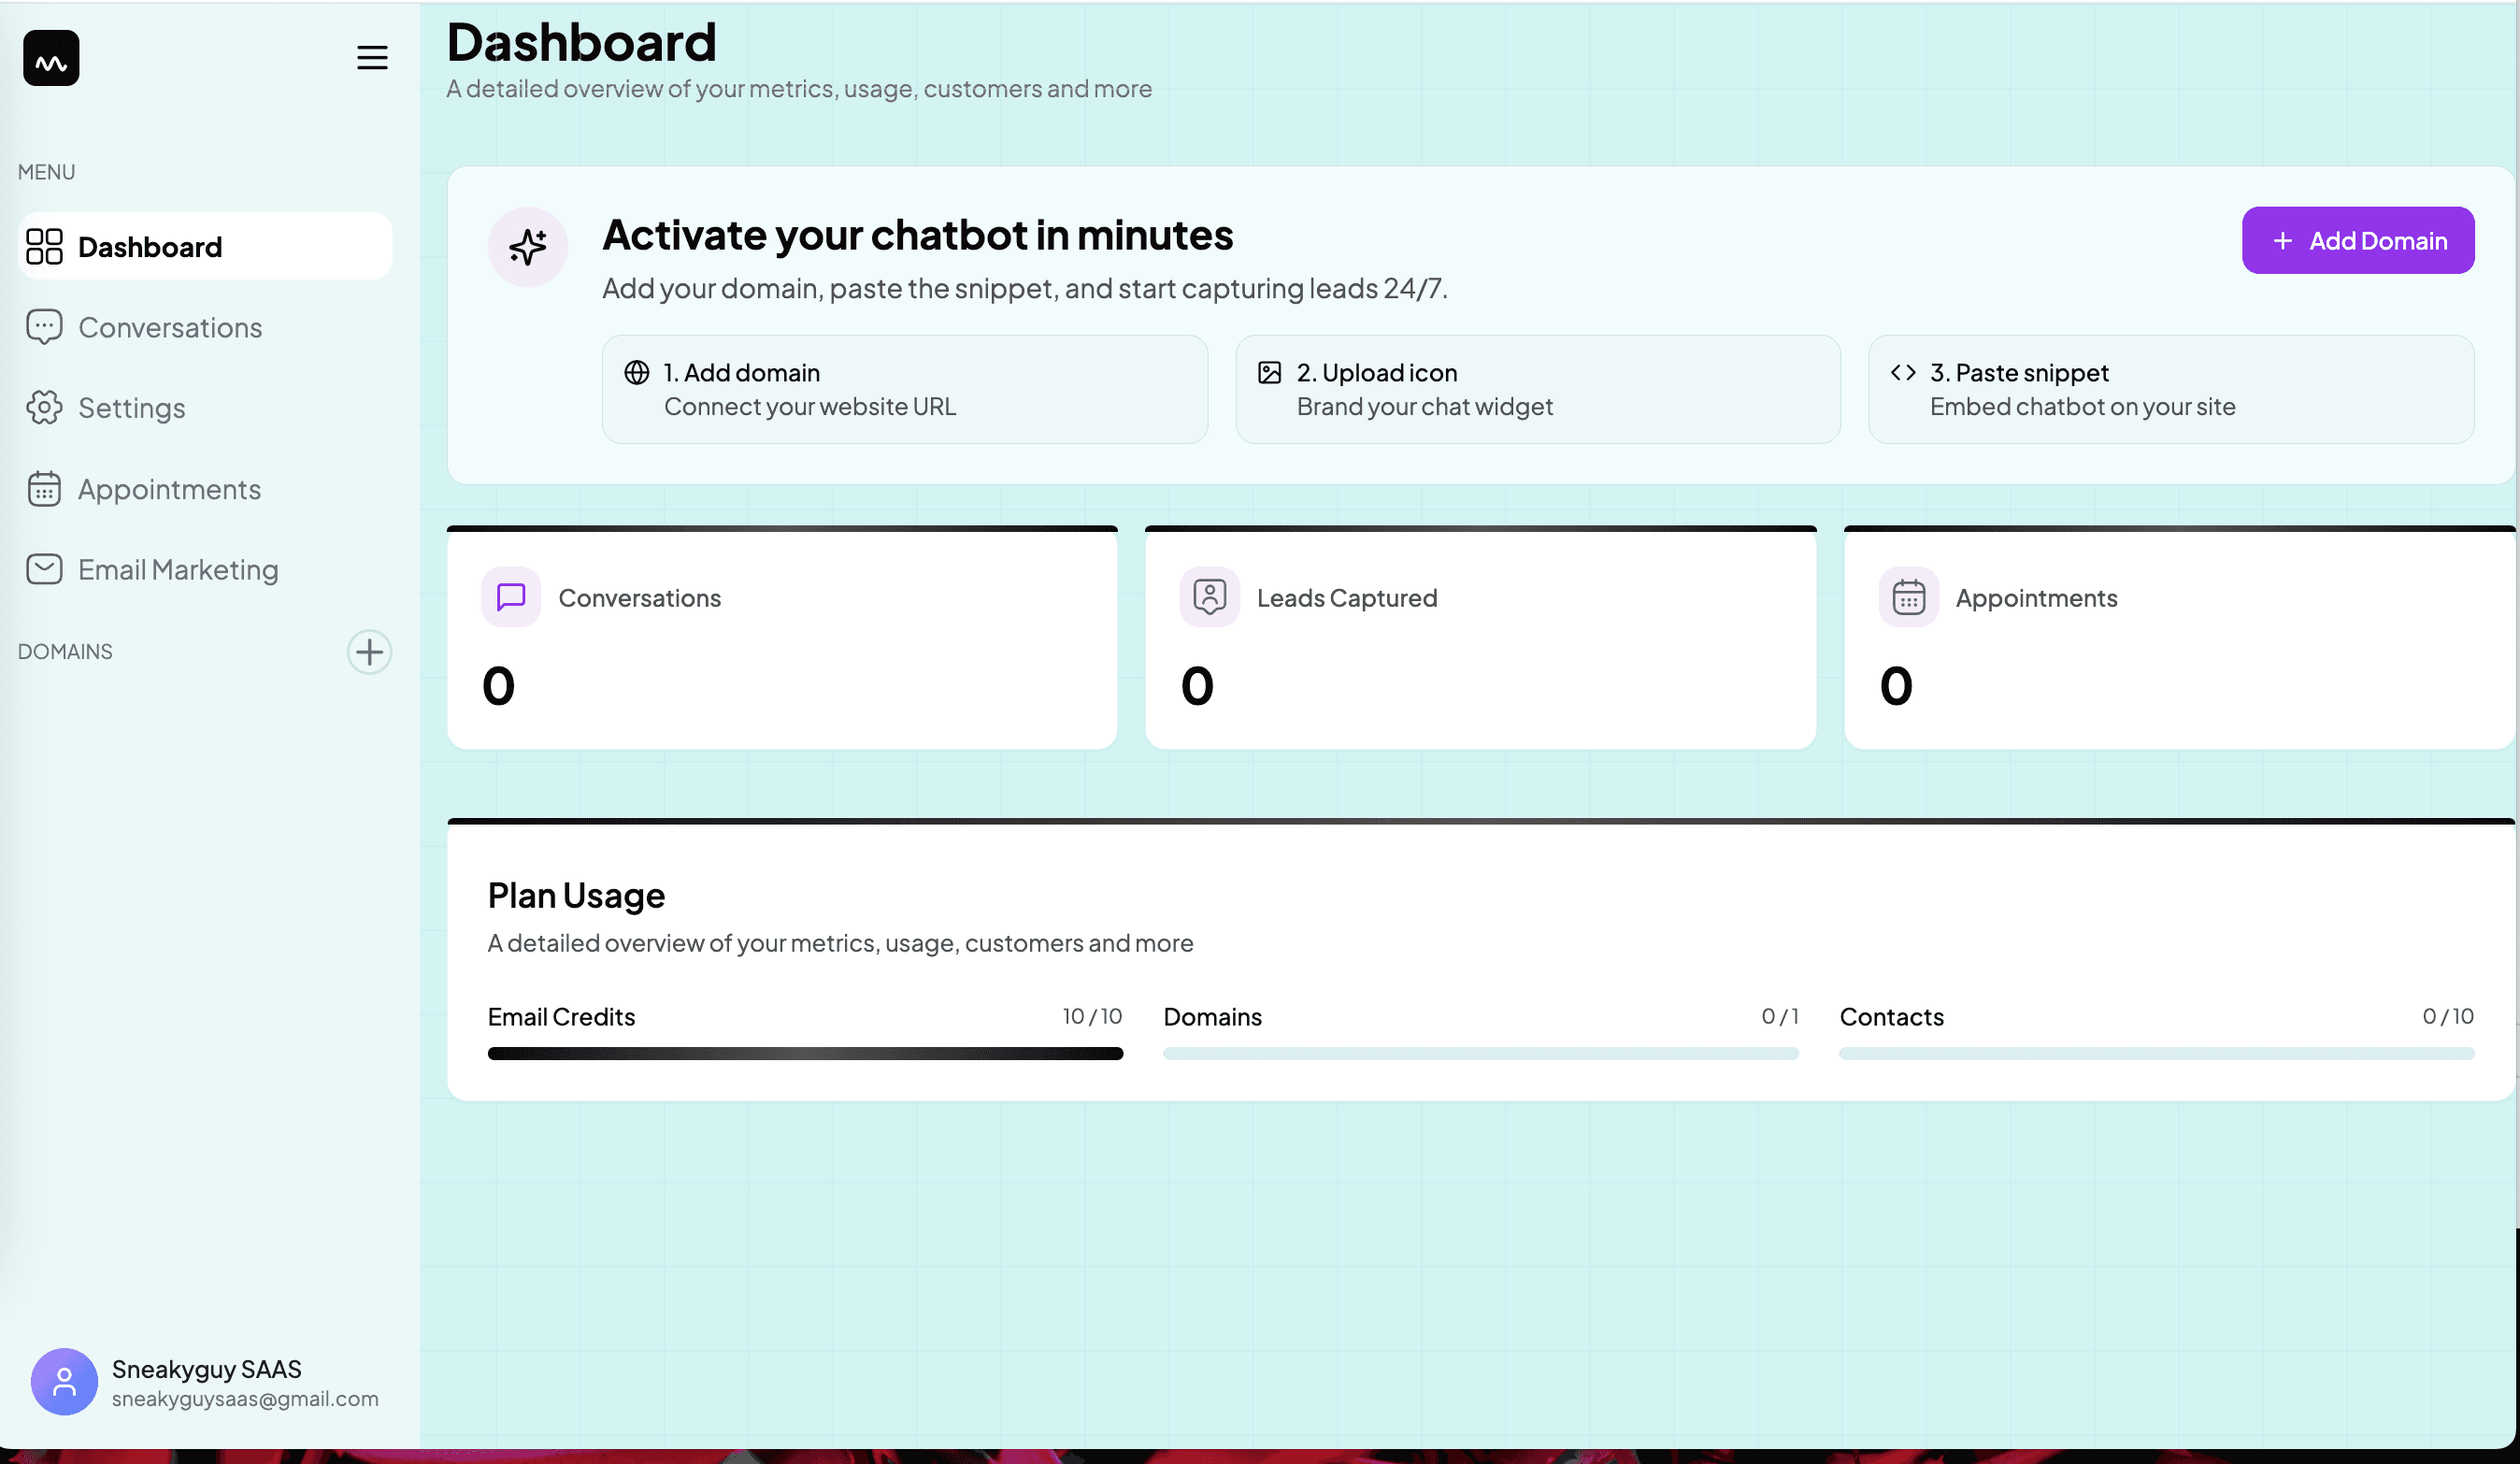Viewport: 2520px width, 1464px height.
Task: Click the Appointments calendar icon in the sidebar
Action: 44,489
